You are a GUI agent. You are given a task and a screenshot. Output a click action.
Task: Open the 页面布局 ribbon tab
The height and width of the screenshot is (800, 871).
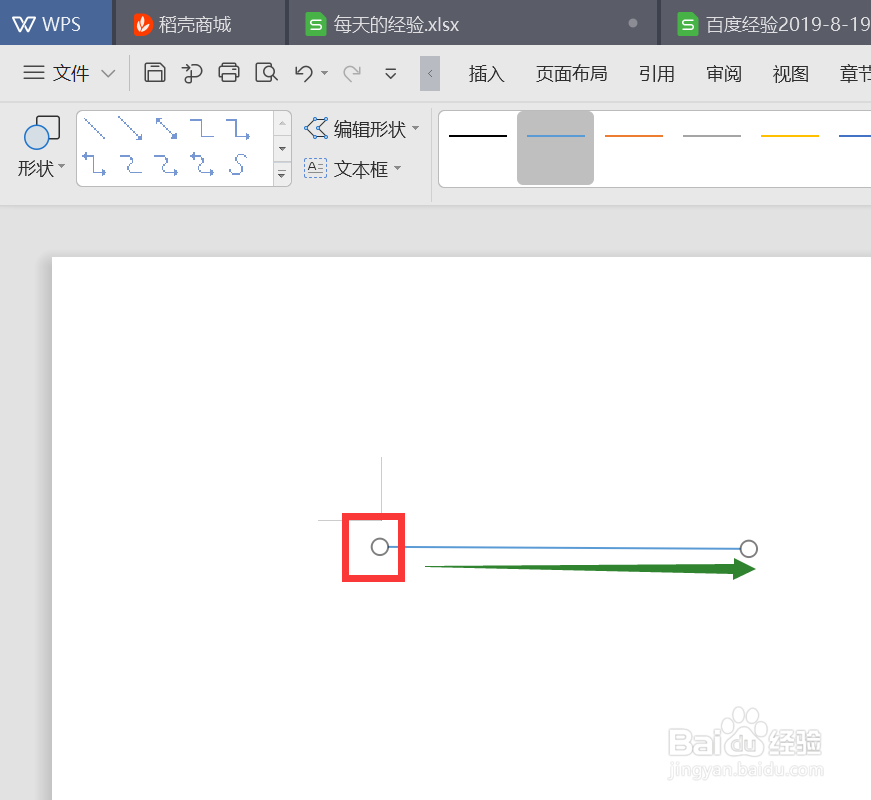pos(571,73)
